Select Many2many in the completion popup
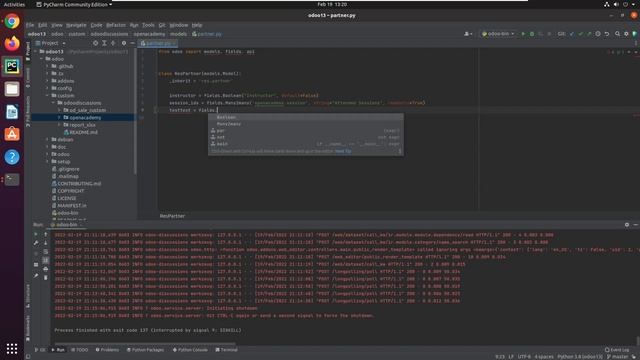The image size is (640, 360). pyautogui.click(x=306, y=124)
